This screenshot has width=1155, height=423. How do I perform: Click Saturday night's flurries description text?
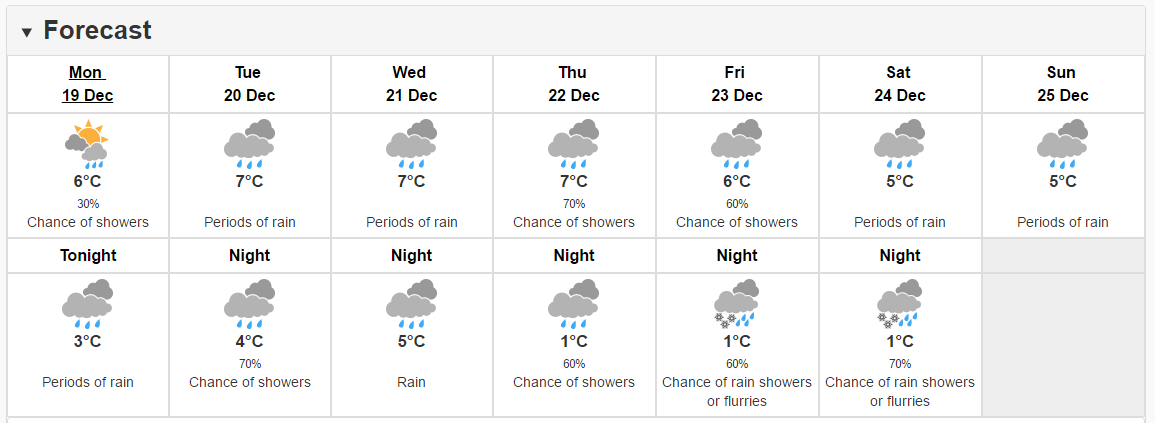tap(899, 392)
